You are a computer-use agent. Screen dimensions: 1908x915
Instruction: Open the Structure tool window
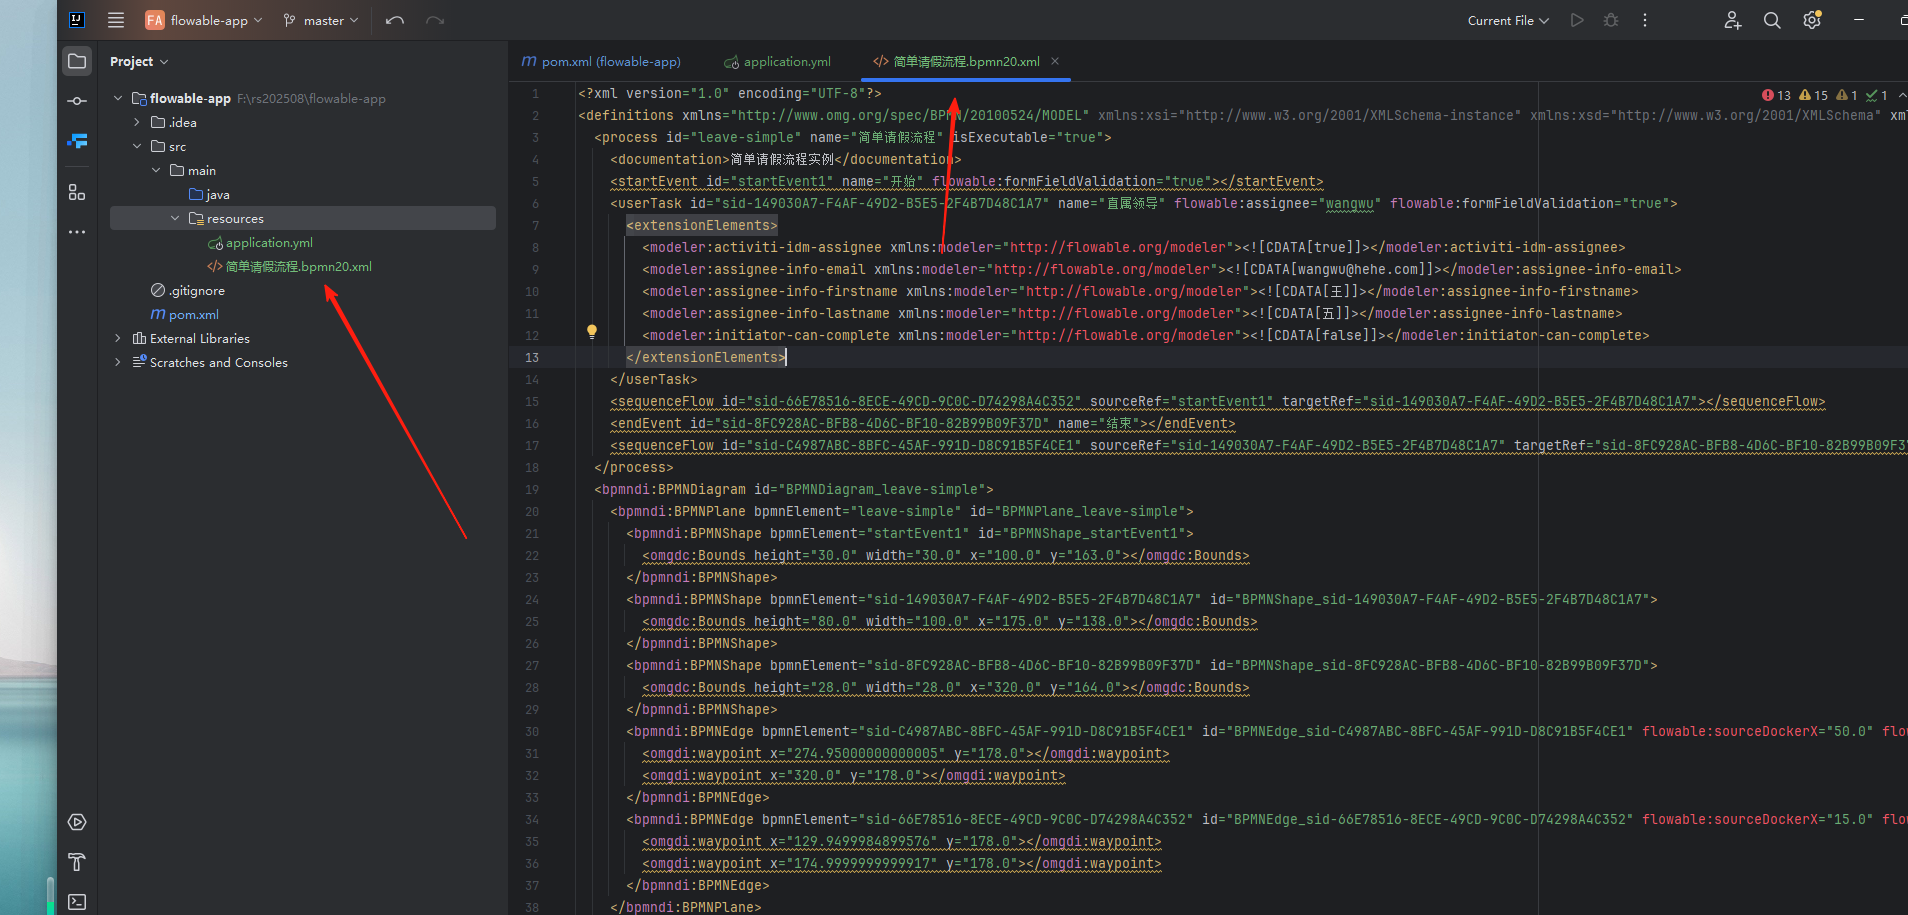click(77, 192)
